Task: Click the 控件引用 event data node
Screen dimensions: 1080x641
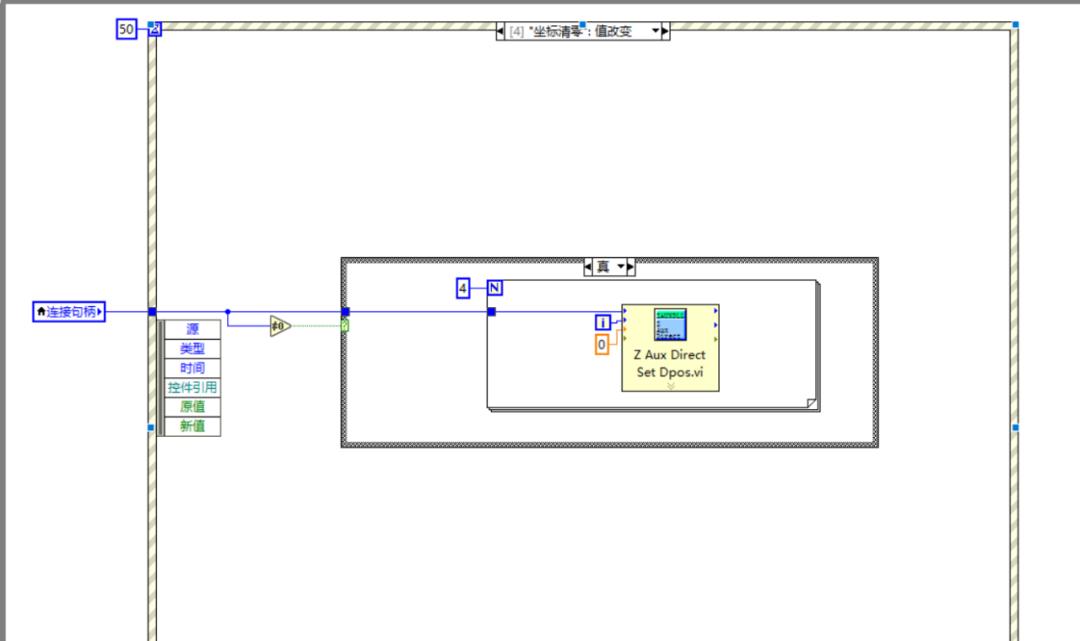Action: (192, 387)
